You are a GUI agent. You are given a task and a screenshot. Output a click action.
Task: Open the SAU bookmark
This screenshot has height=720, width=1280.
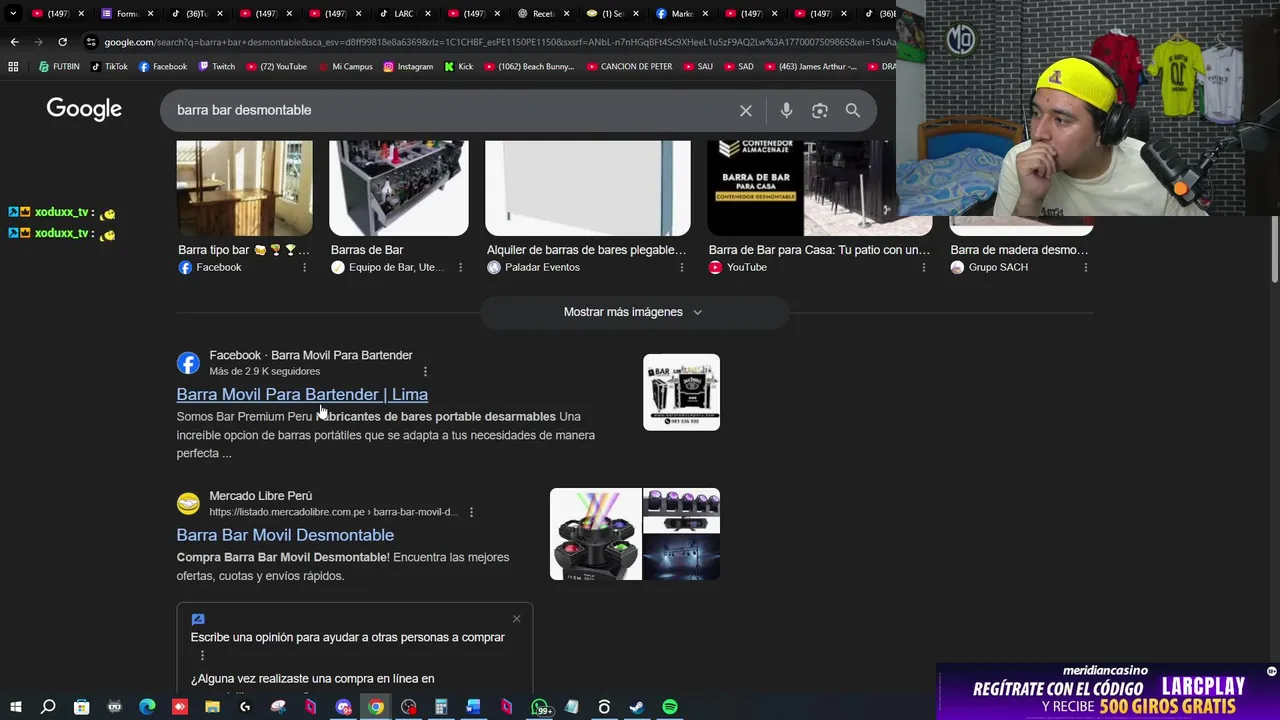[x=697, y=67]
